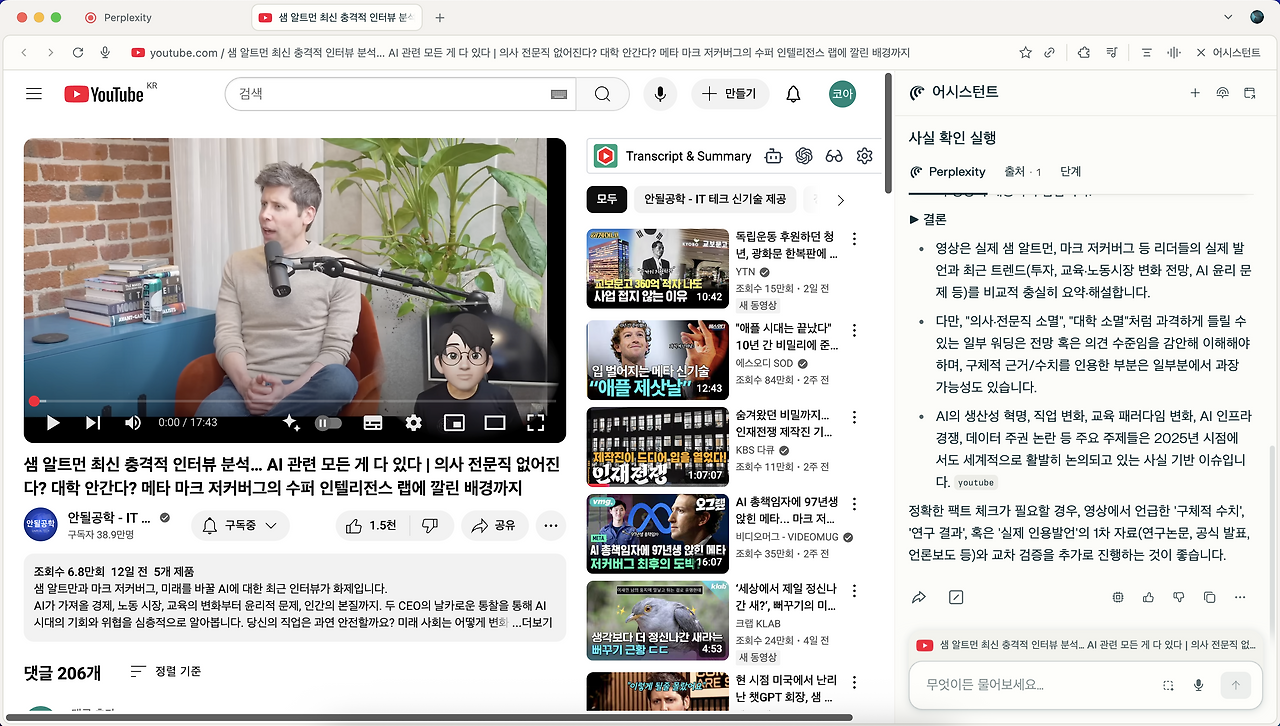Screen dimensions: 1280x726
Task: Click the 만들기 create button
Action: pyautogui.click(x=730, y=94)
